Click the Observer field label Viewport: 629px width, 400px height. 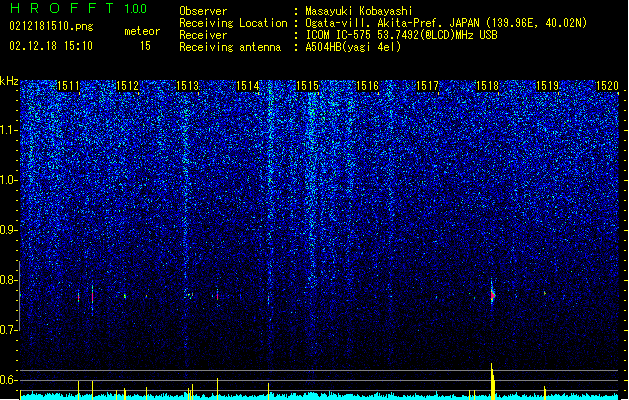203,11
